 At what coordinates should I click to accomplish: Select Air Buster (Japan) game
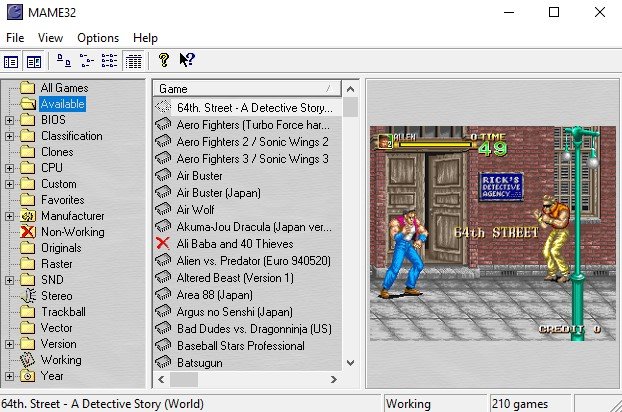point(219,193)
